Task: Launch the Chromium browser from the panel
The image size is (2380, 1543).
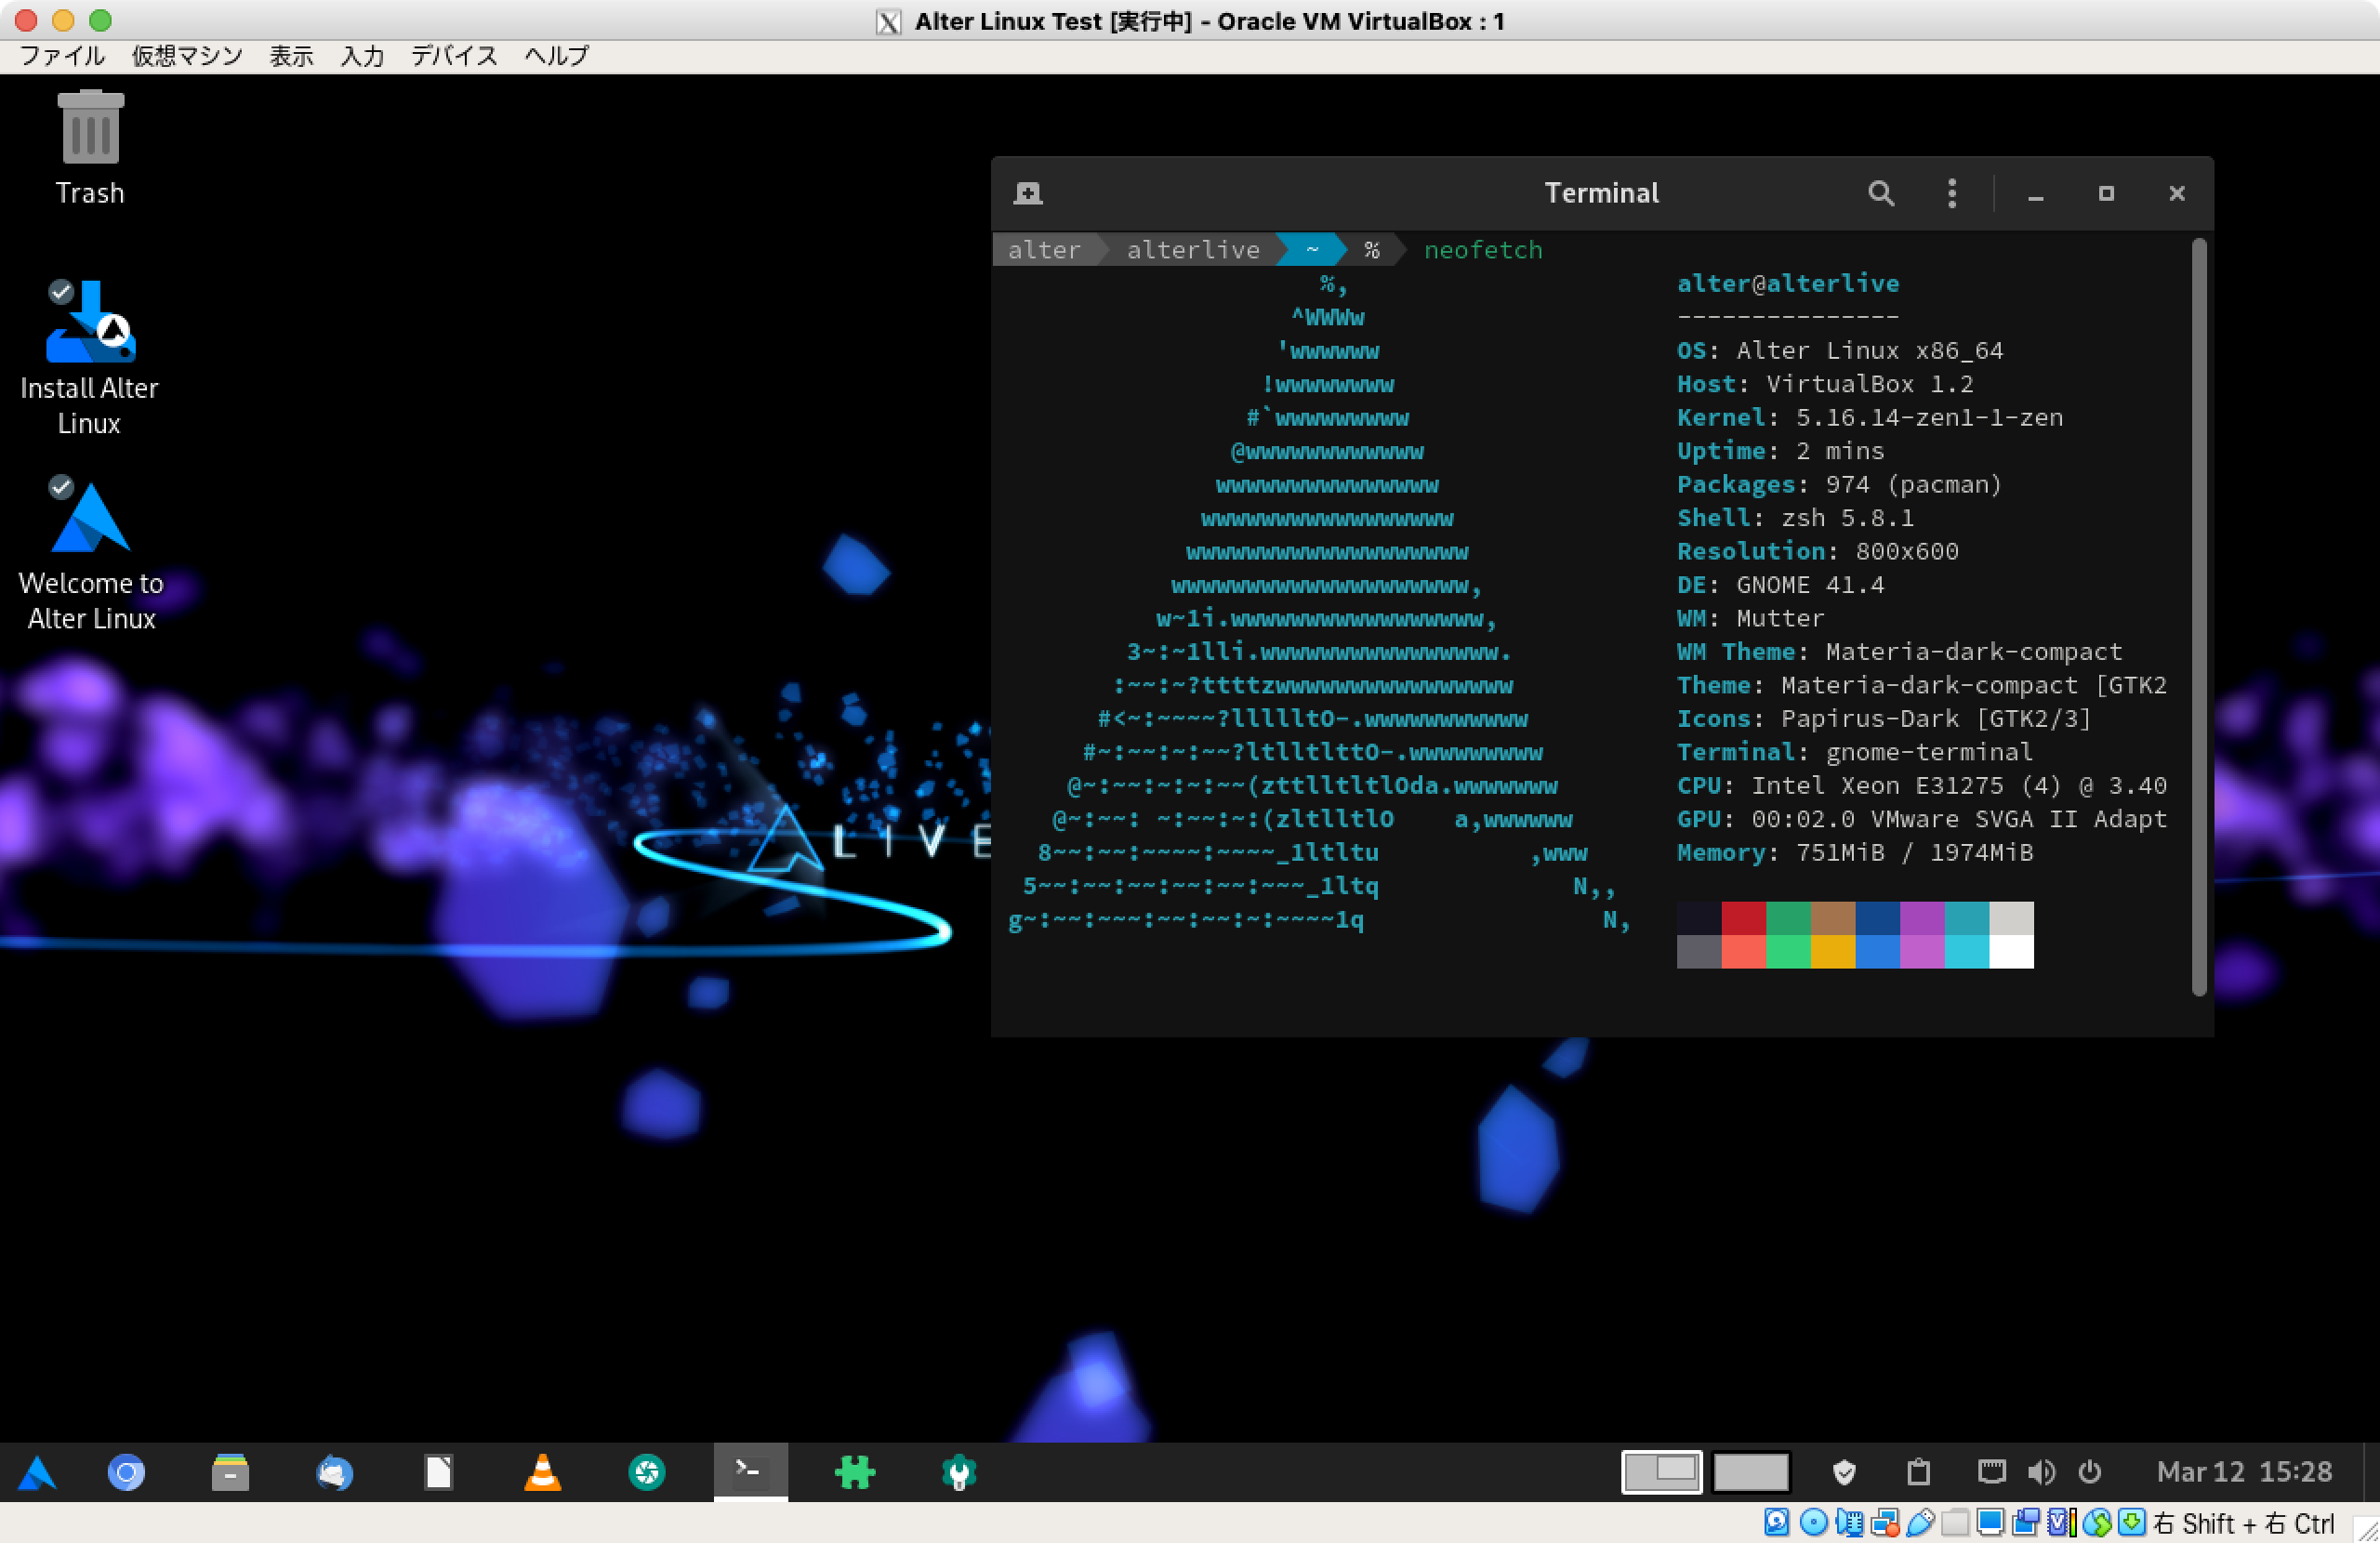Action: (x=126, y=1472)
